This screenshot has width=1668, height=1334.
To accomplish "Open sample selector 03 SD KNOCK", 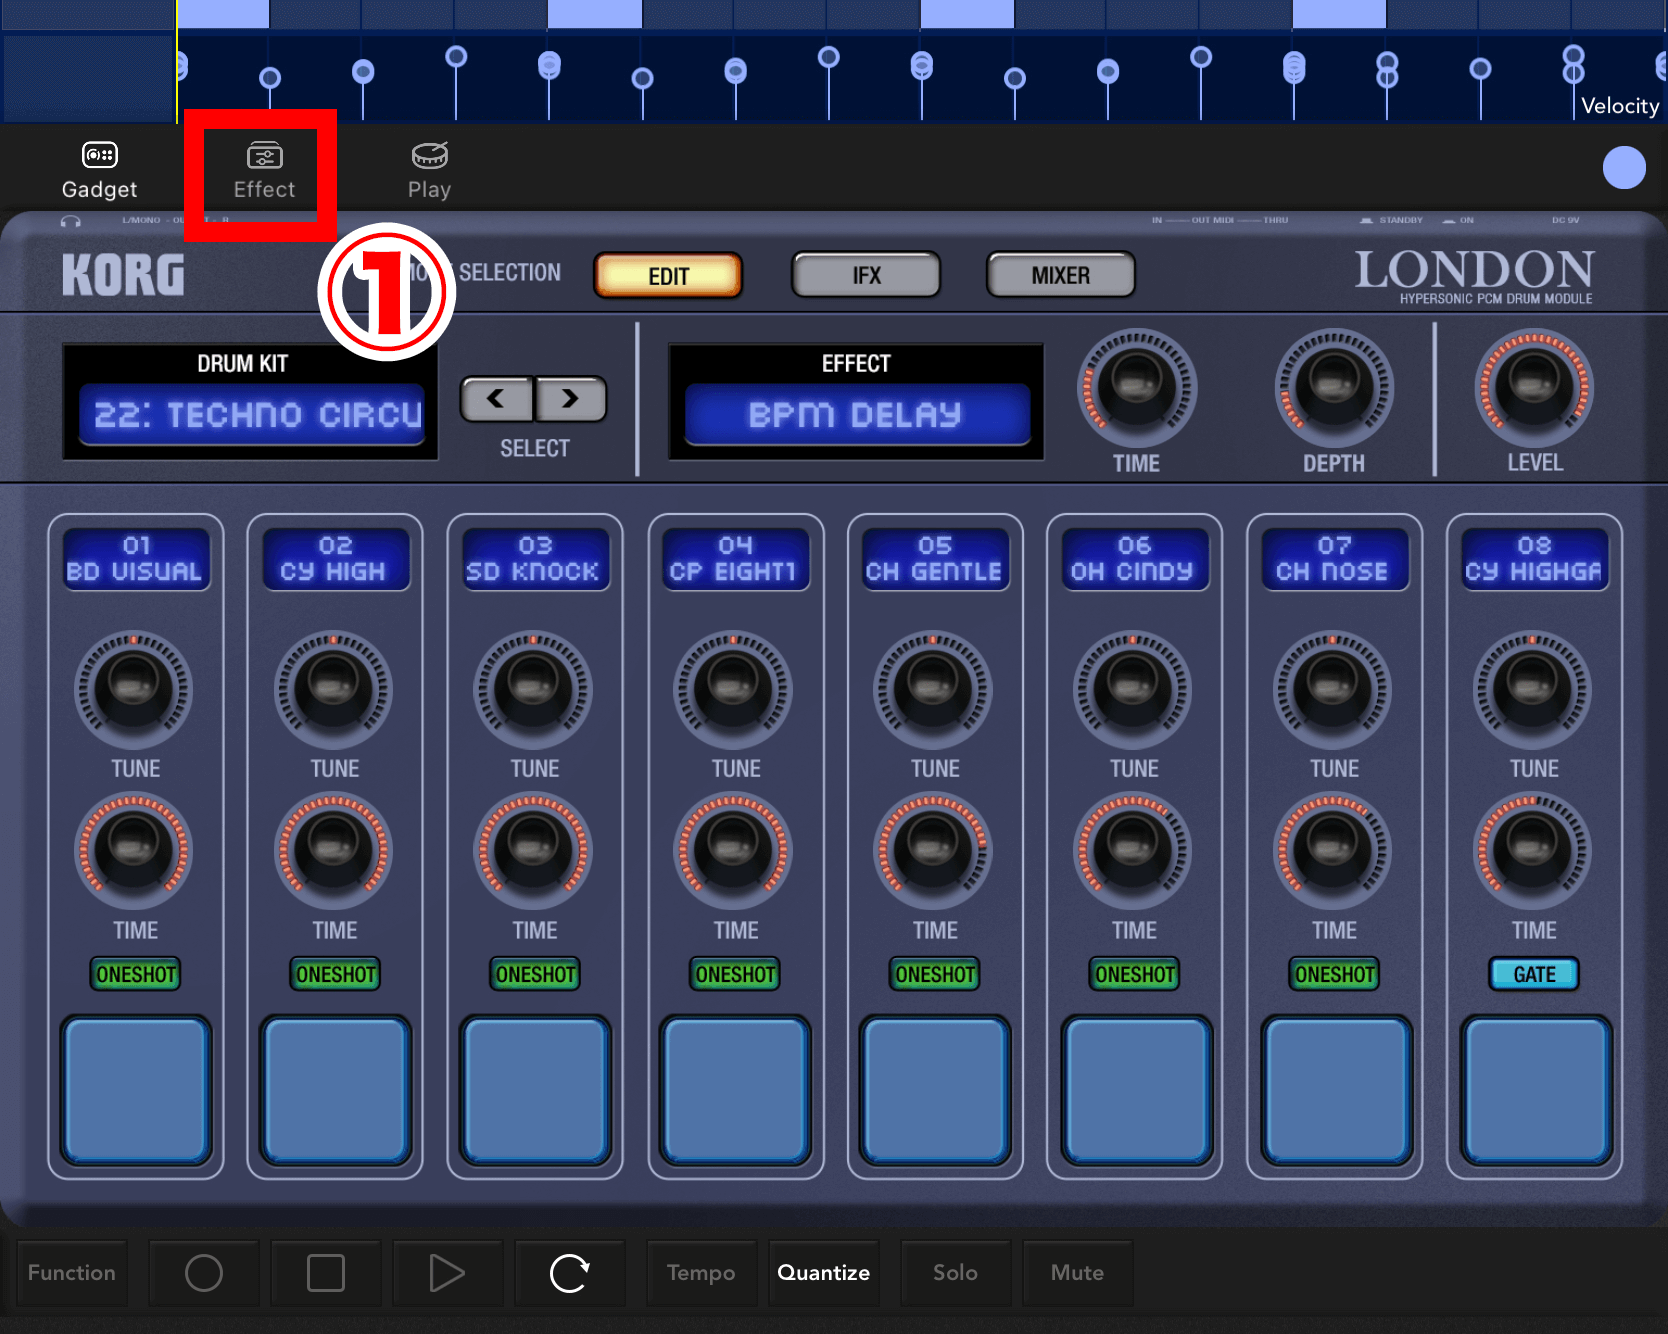I will pos(535,559).
